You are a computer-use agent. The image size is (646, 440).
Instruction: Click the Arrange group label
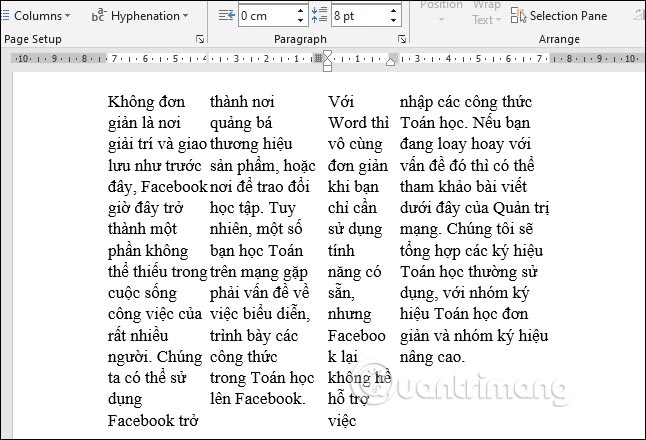pos(559,39)
